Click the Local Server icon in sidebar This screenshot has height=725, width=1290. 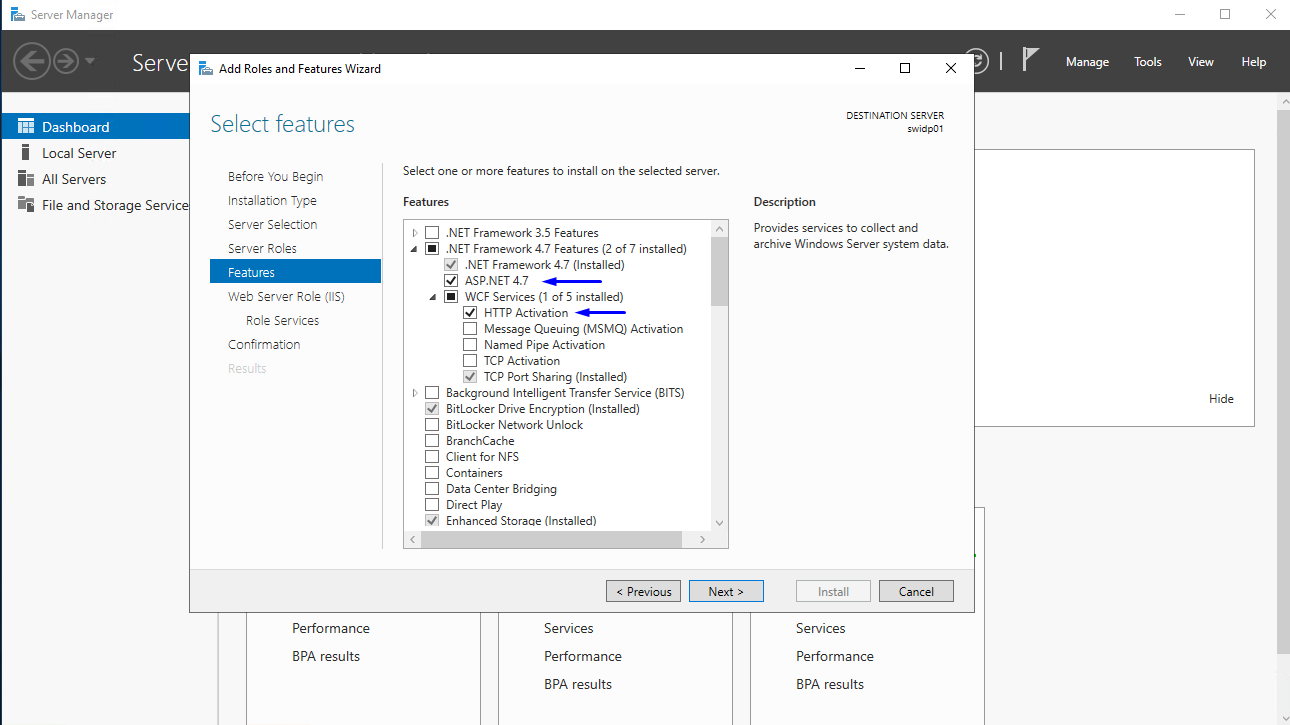(x=25, y=153)
